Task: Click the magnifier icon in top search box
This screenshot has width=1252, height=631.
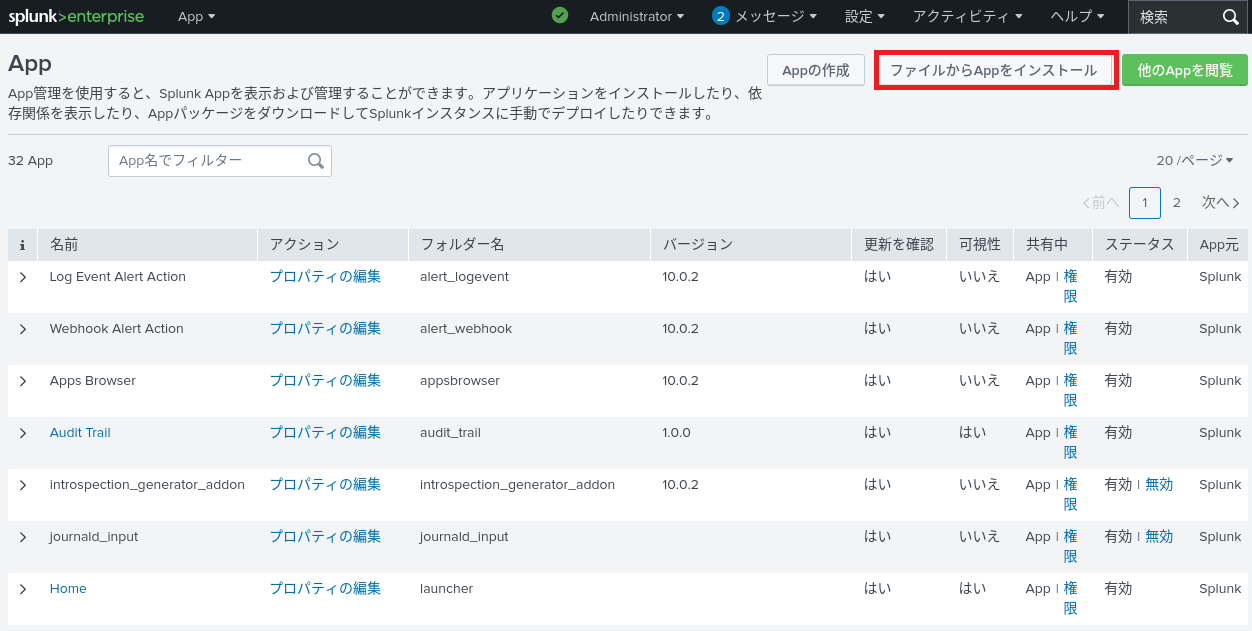Action: [x=1231, y=17]
